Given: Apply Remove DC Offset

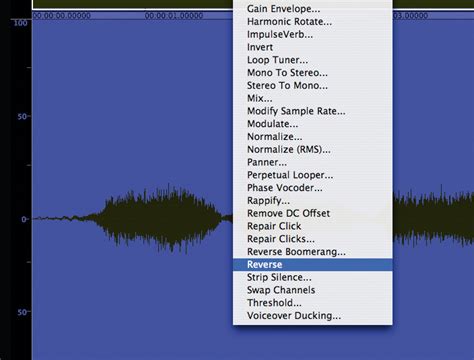Looking at the screenshot, I should pyautogui.click(x=312, y=213).
